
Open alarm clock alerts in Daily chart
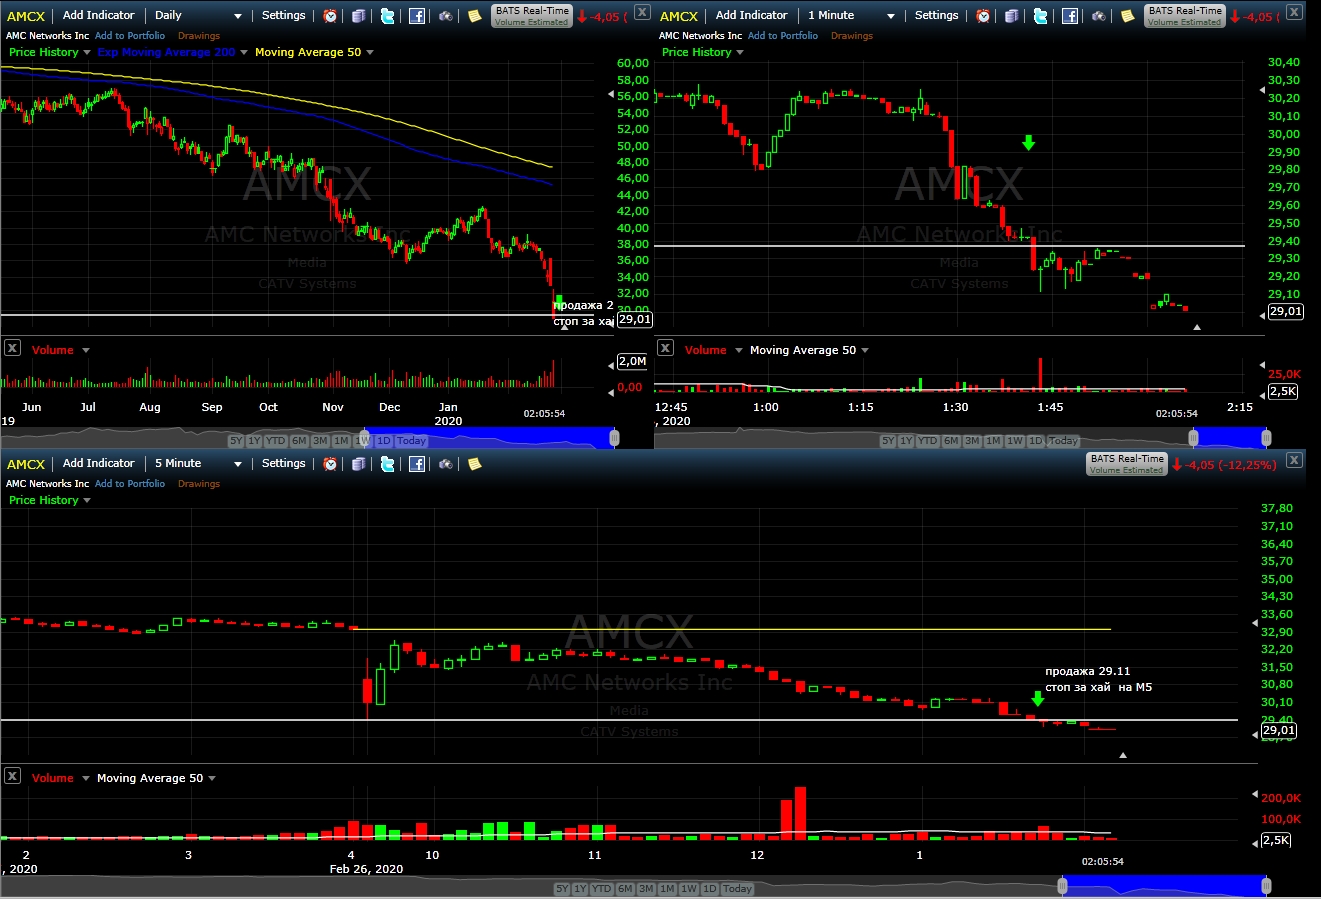click(x=330, y=16)
